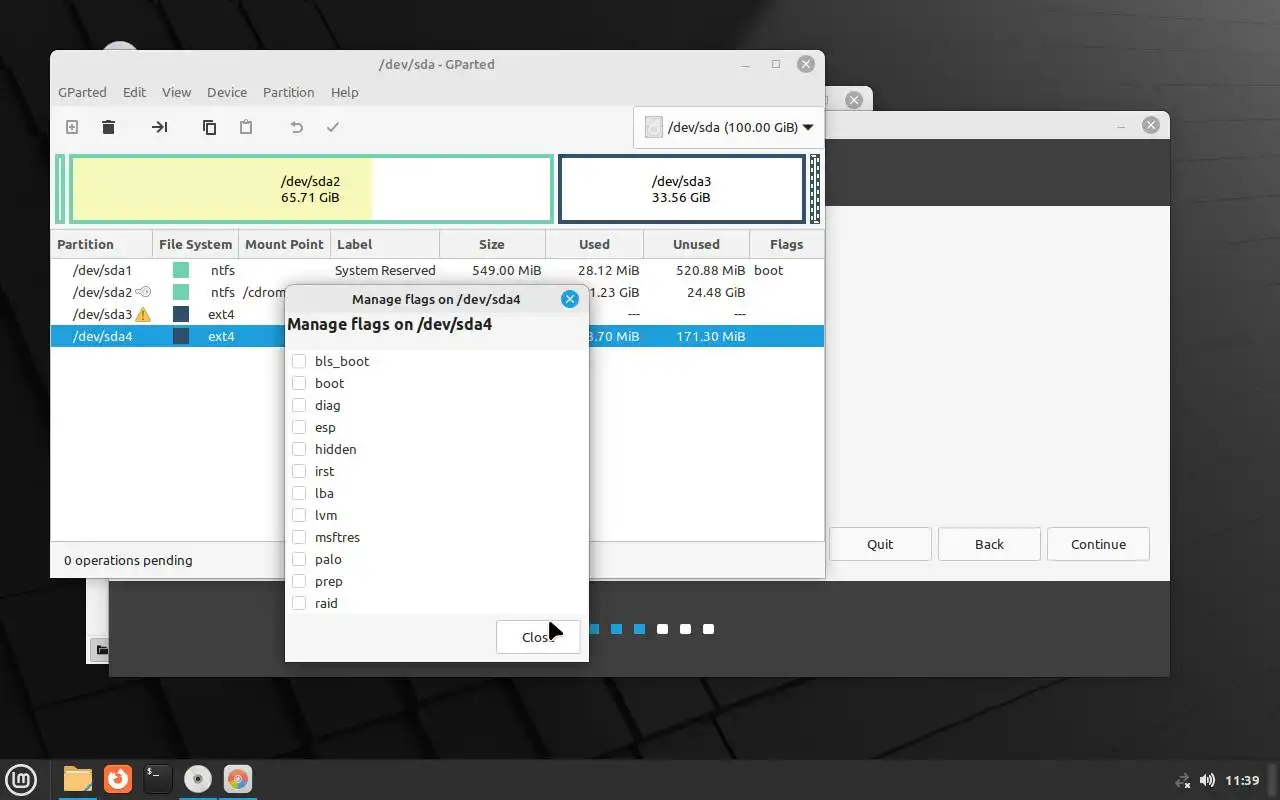Image resolution: width=1280 pixels, height=800 pixels.
Task: Click the Used column header
Action: tap(594, 244)
